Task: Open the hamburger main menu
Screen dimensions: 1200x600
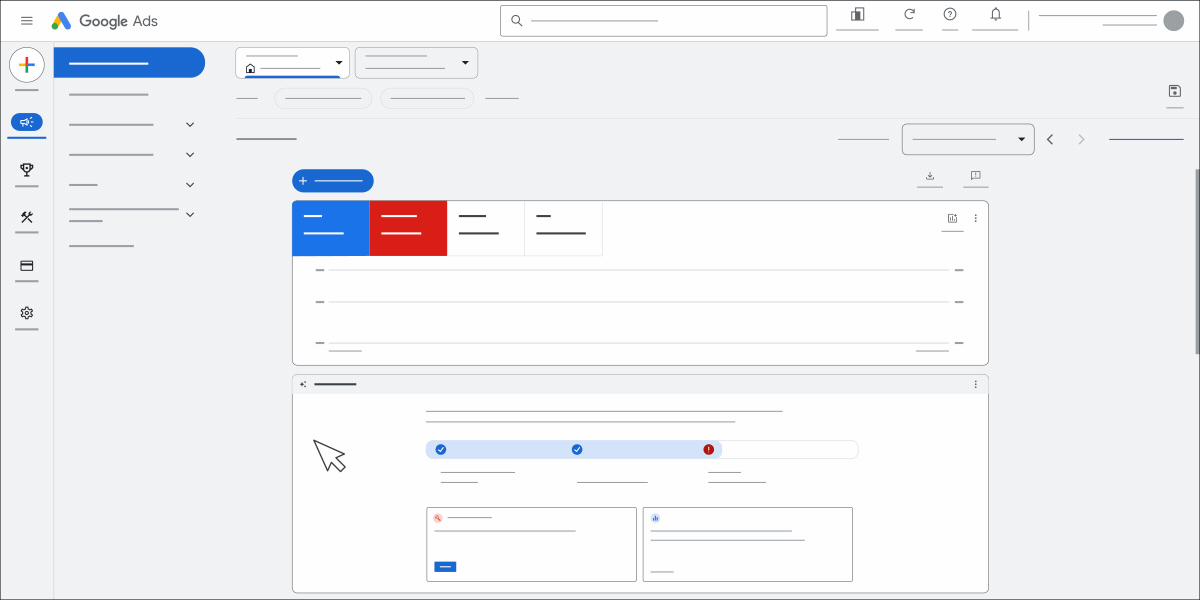Action: (x=27, y=21)
